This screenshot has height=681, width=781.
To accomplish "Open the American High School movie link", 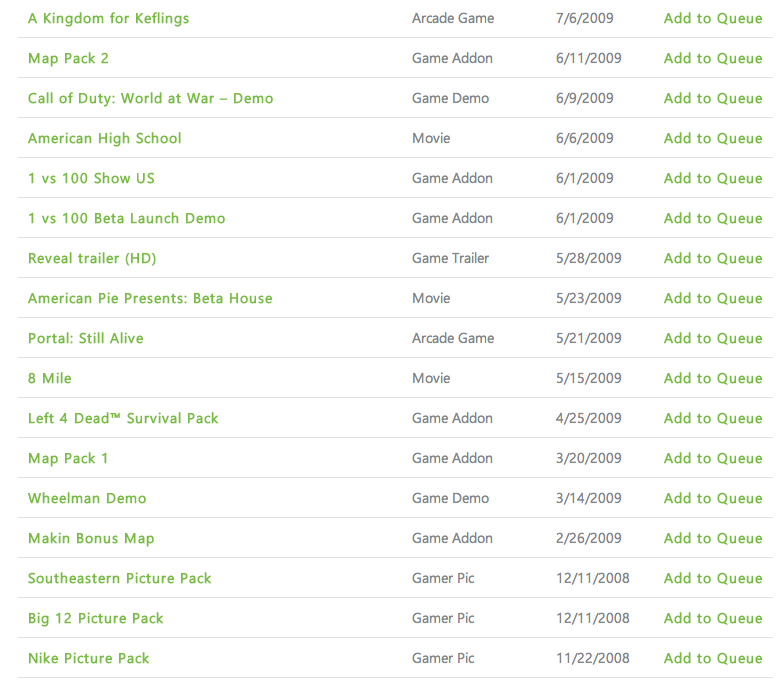I will click(x=105, y=138).
